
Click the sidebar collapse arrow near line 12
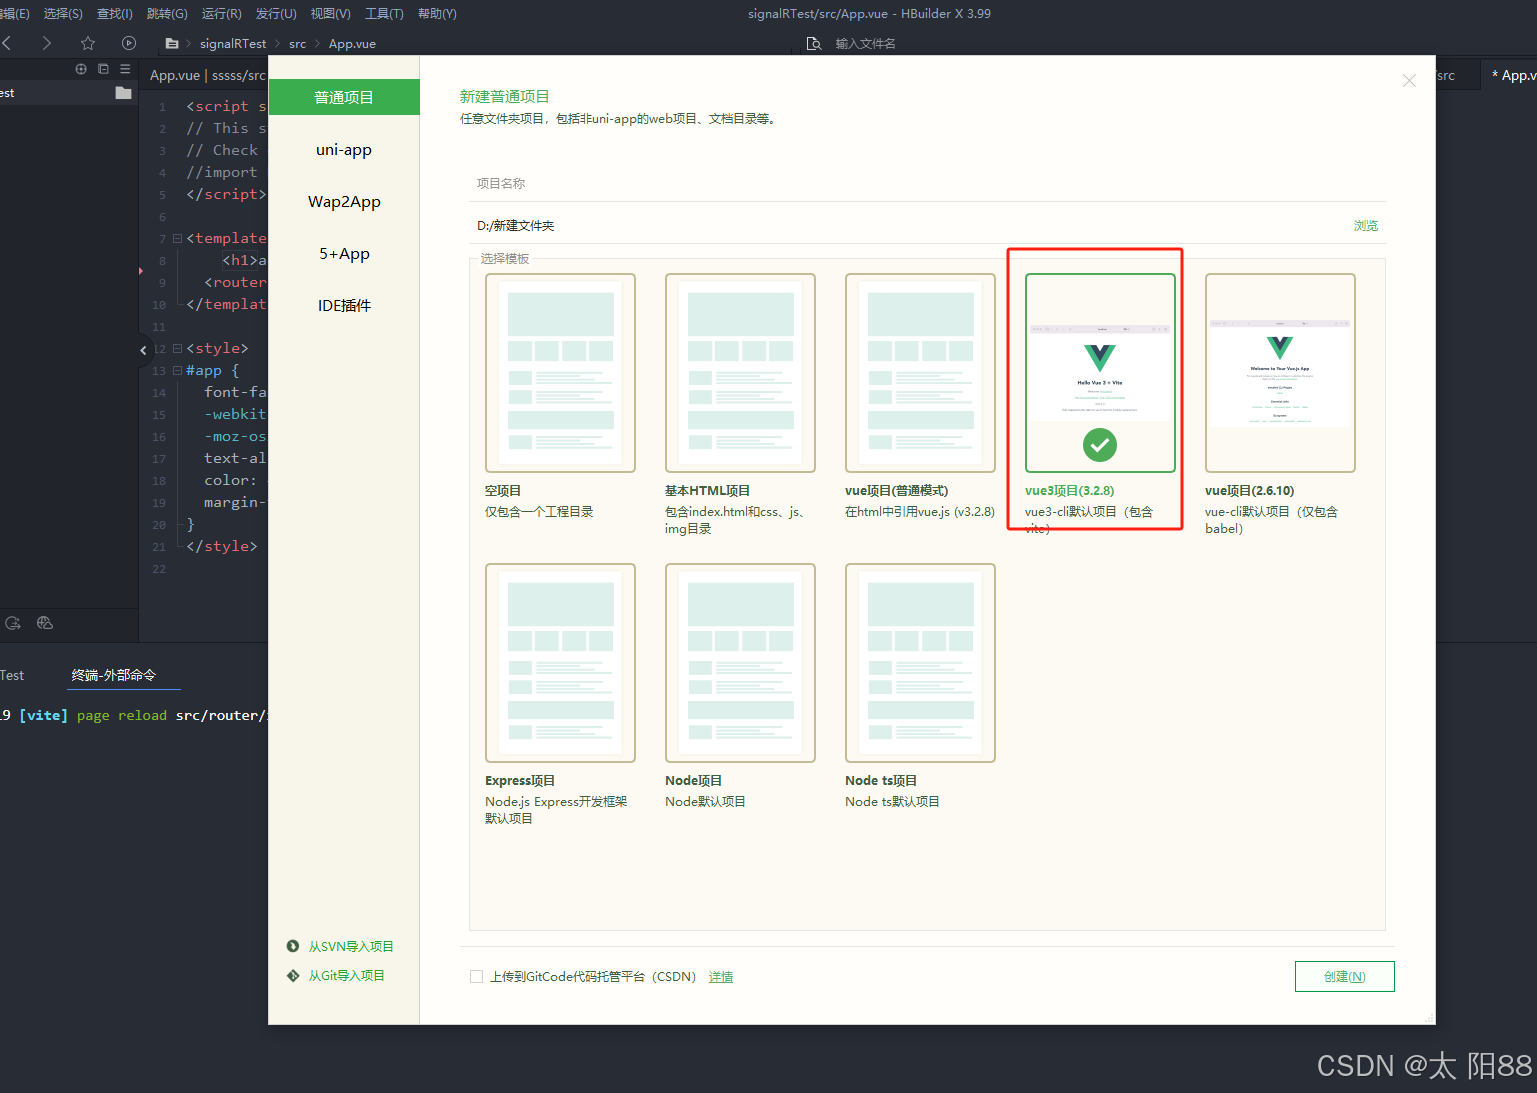point(143,350)
